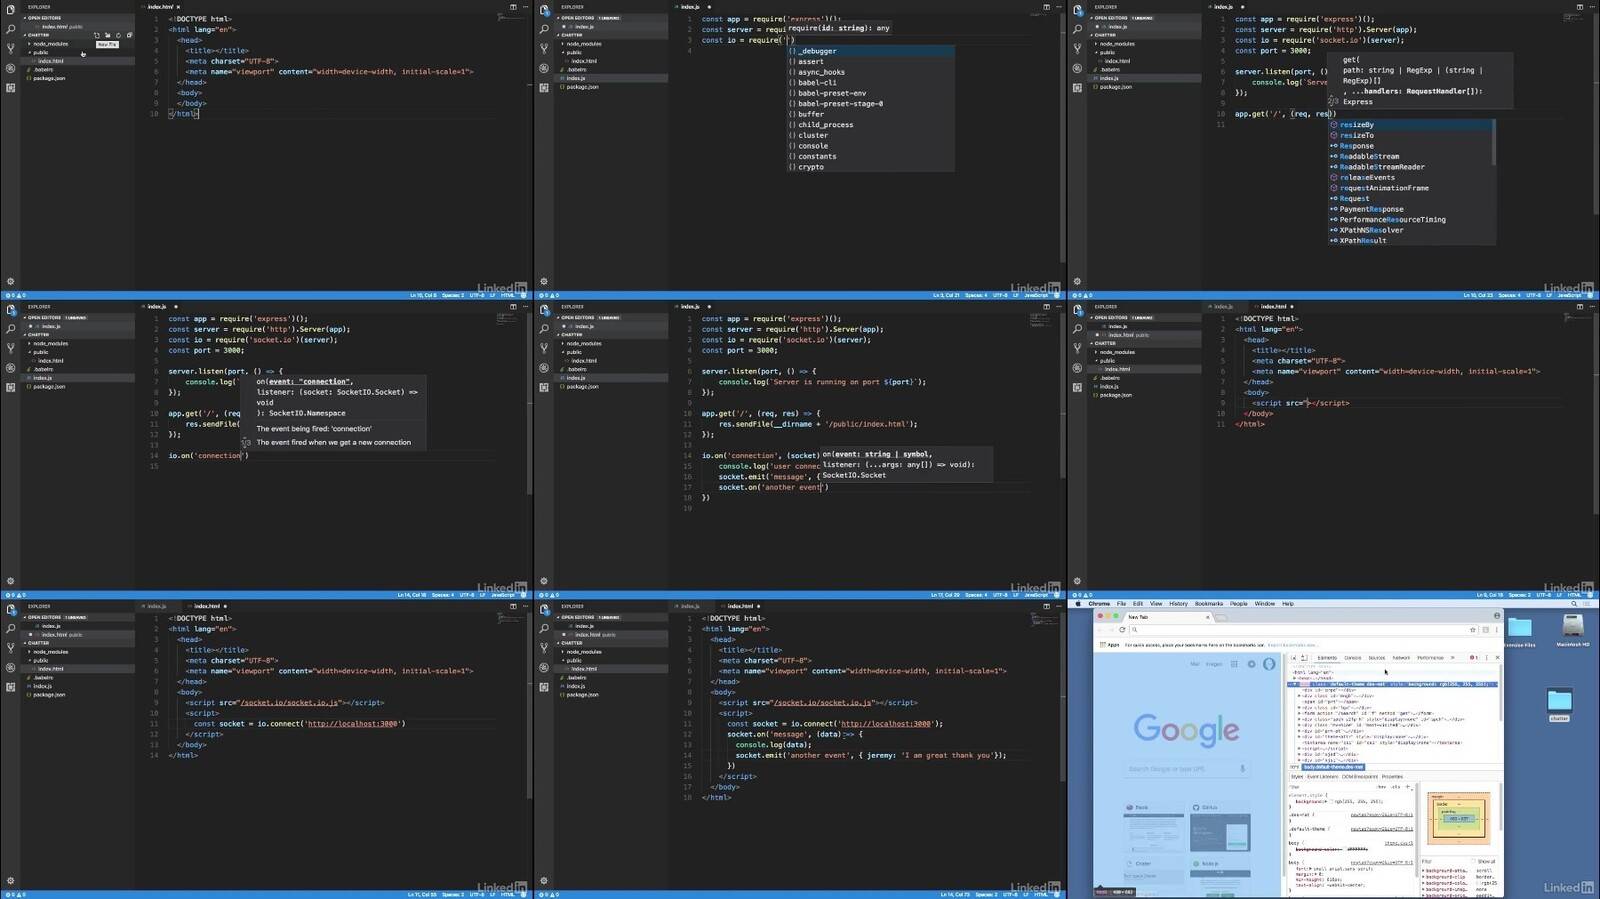Check the 'Show all' checkbox in computed styles

click(x=1474, y=861)
